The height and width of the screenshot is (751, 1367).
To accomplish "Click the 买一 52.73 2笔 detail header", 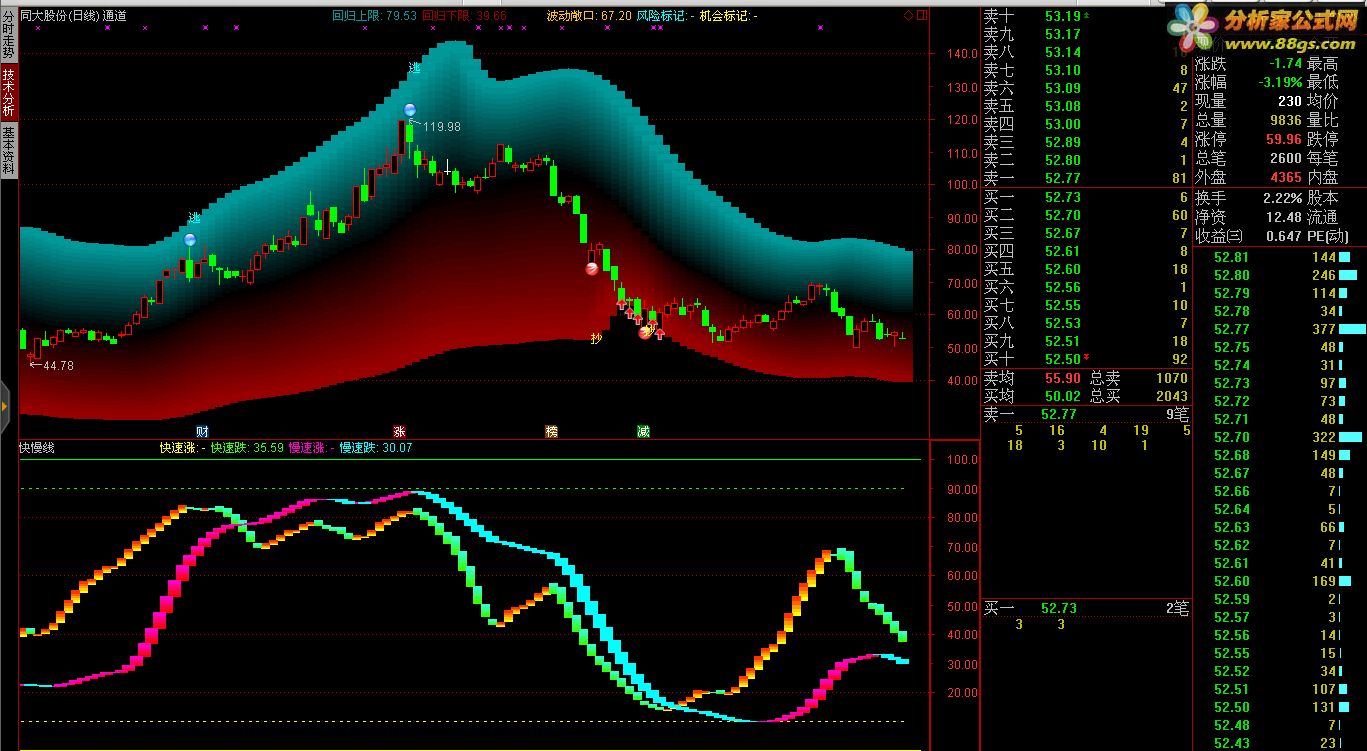I will 1086,608.
